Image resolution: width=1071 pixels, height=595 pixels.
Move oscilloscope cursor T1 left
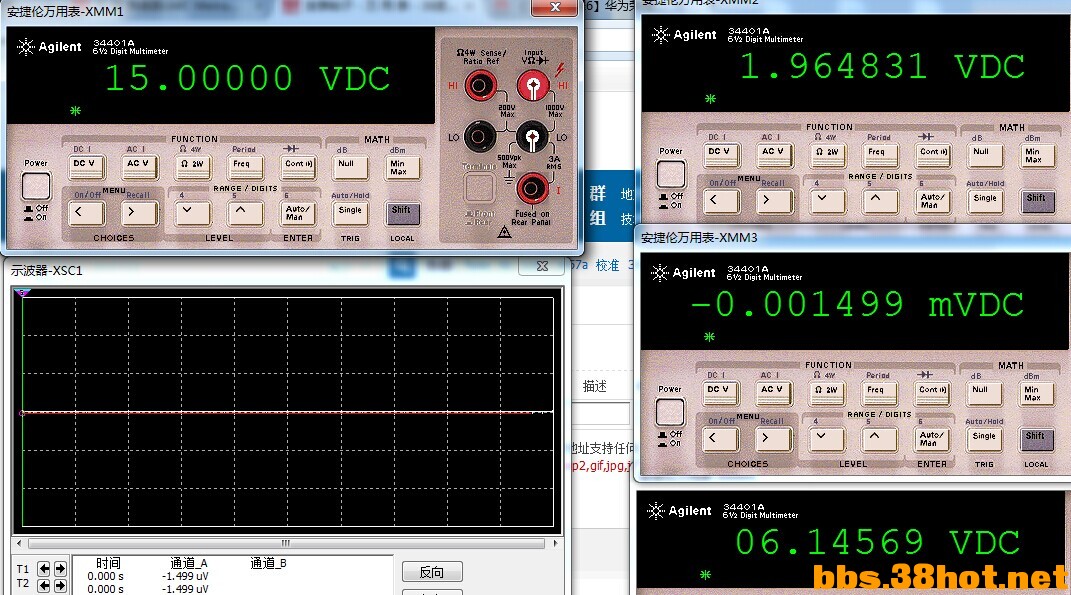(44, 569)
